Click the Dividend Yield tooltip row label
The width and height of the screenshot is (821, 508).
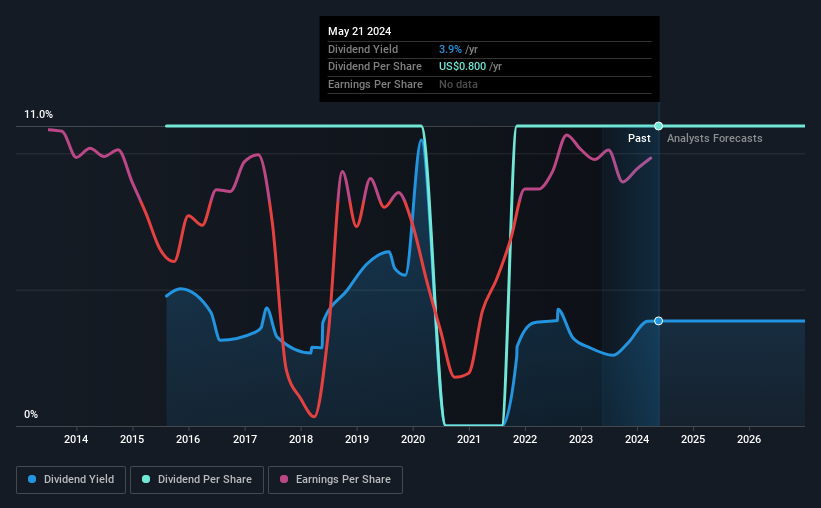[363, 49]
